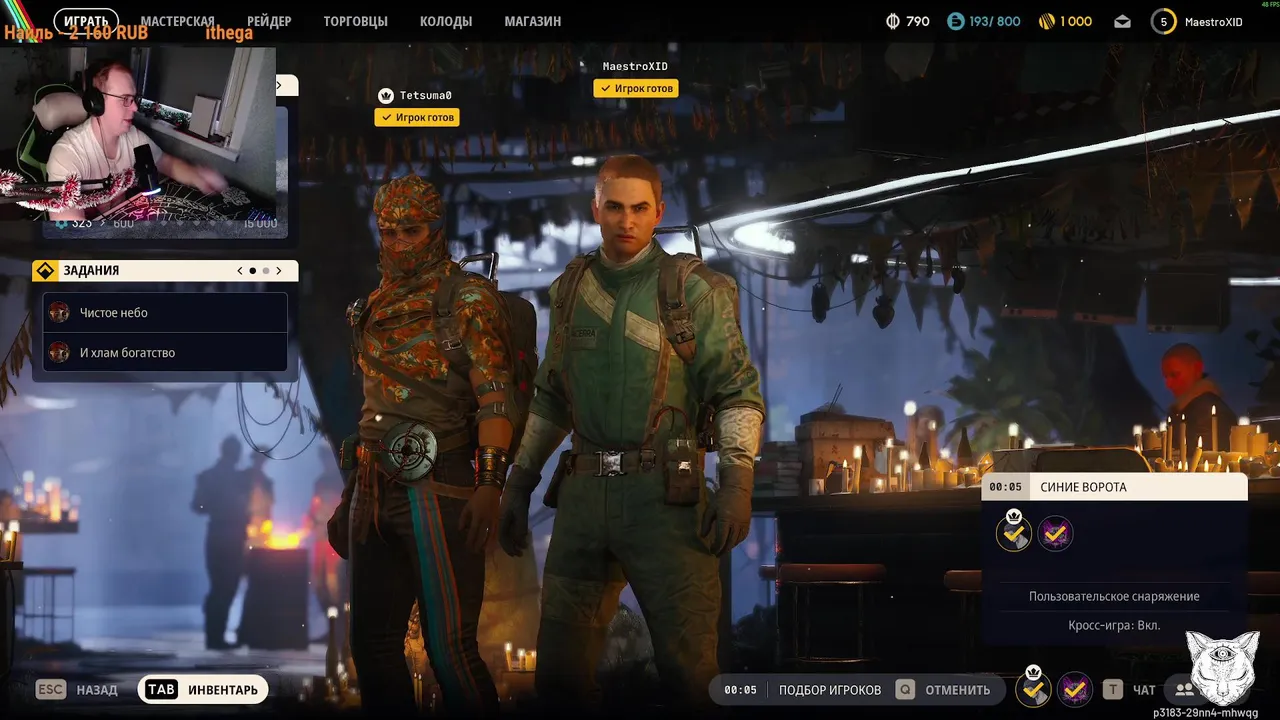Cancel matchmaking with ОТМЕНИТЬ
Screen dimensions: 1280x720
[958, 690]
